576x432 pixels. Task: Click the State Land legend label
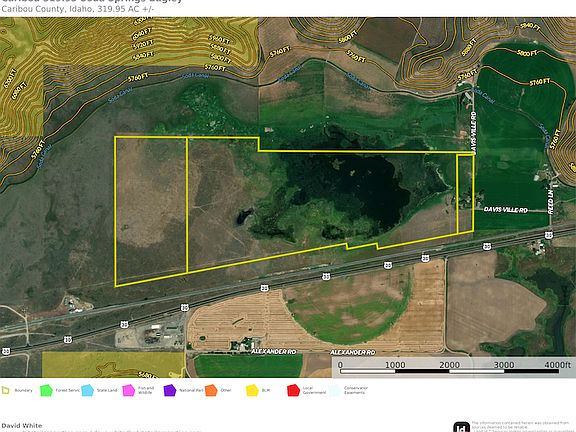click(107, 390)
